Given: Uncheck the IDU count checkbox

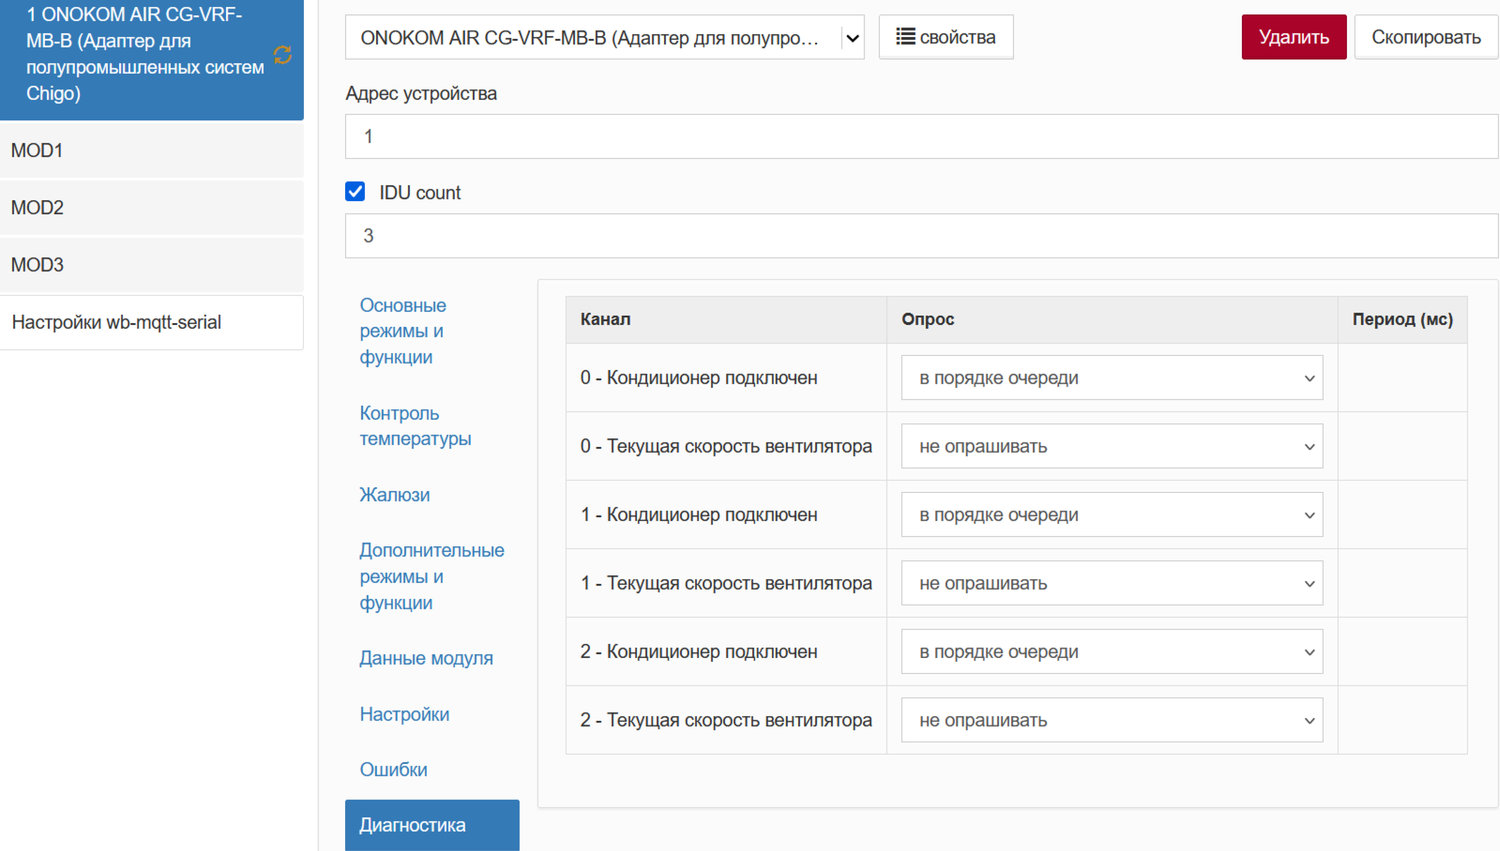Looking at the screenshot, I should pyautogui.click(x=355, y=192).
